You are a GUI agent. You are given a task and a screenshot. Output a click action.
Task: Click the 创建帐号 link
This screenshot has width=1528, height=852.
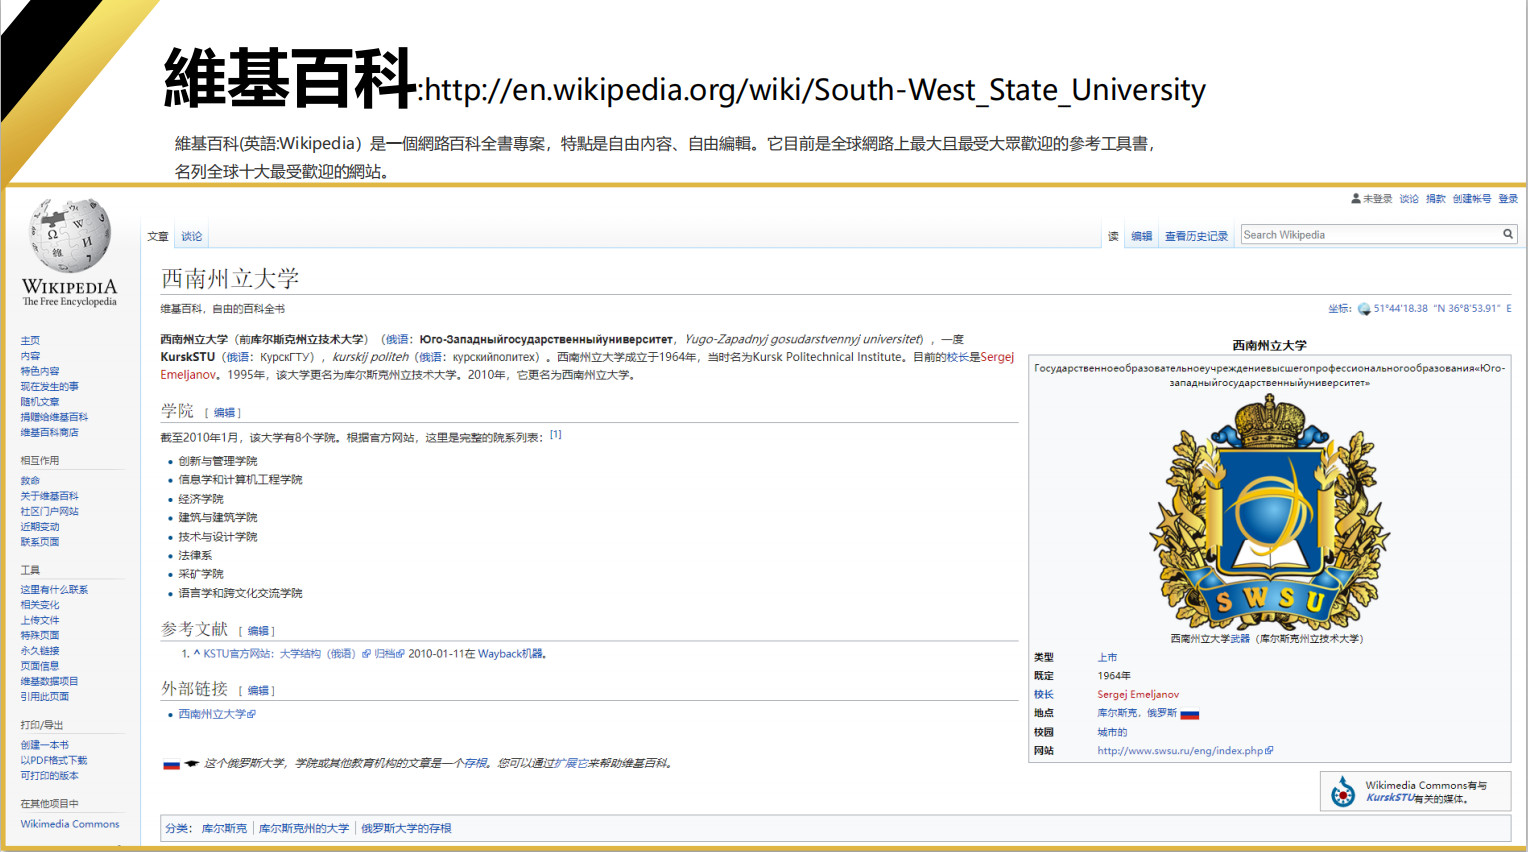click(1472, 199)
